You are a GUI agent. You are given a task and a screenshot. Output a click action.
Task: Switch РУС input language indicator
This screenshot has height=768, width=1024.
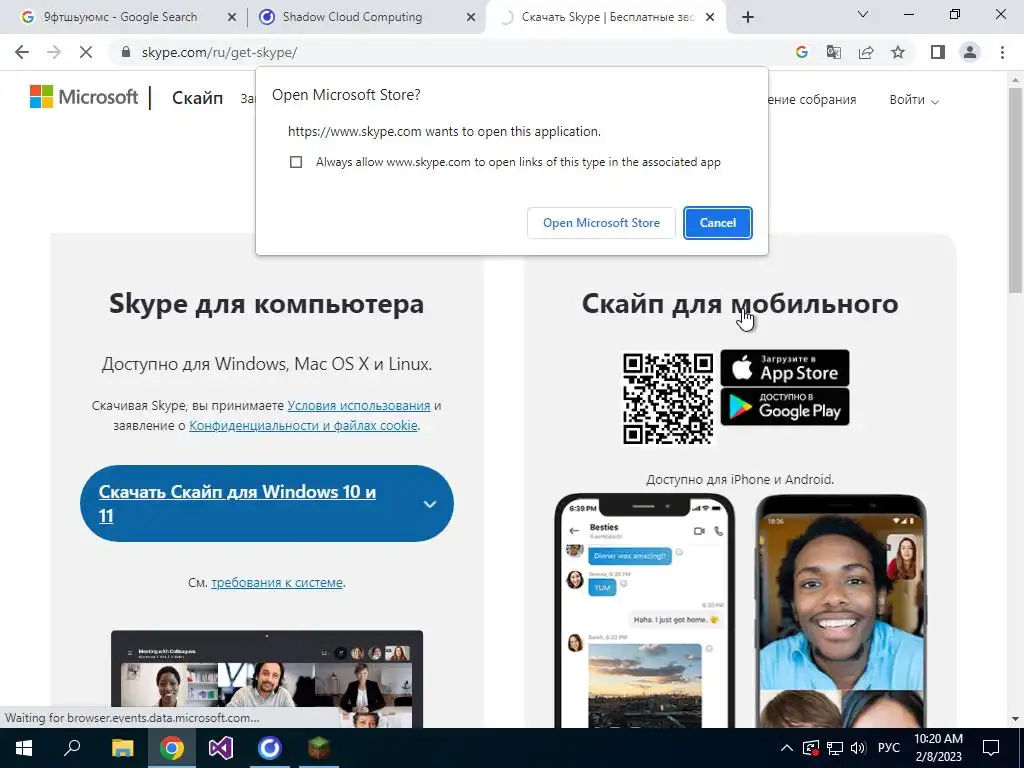point(889,748)
